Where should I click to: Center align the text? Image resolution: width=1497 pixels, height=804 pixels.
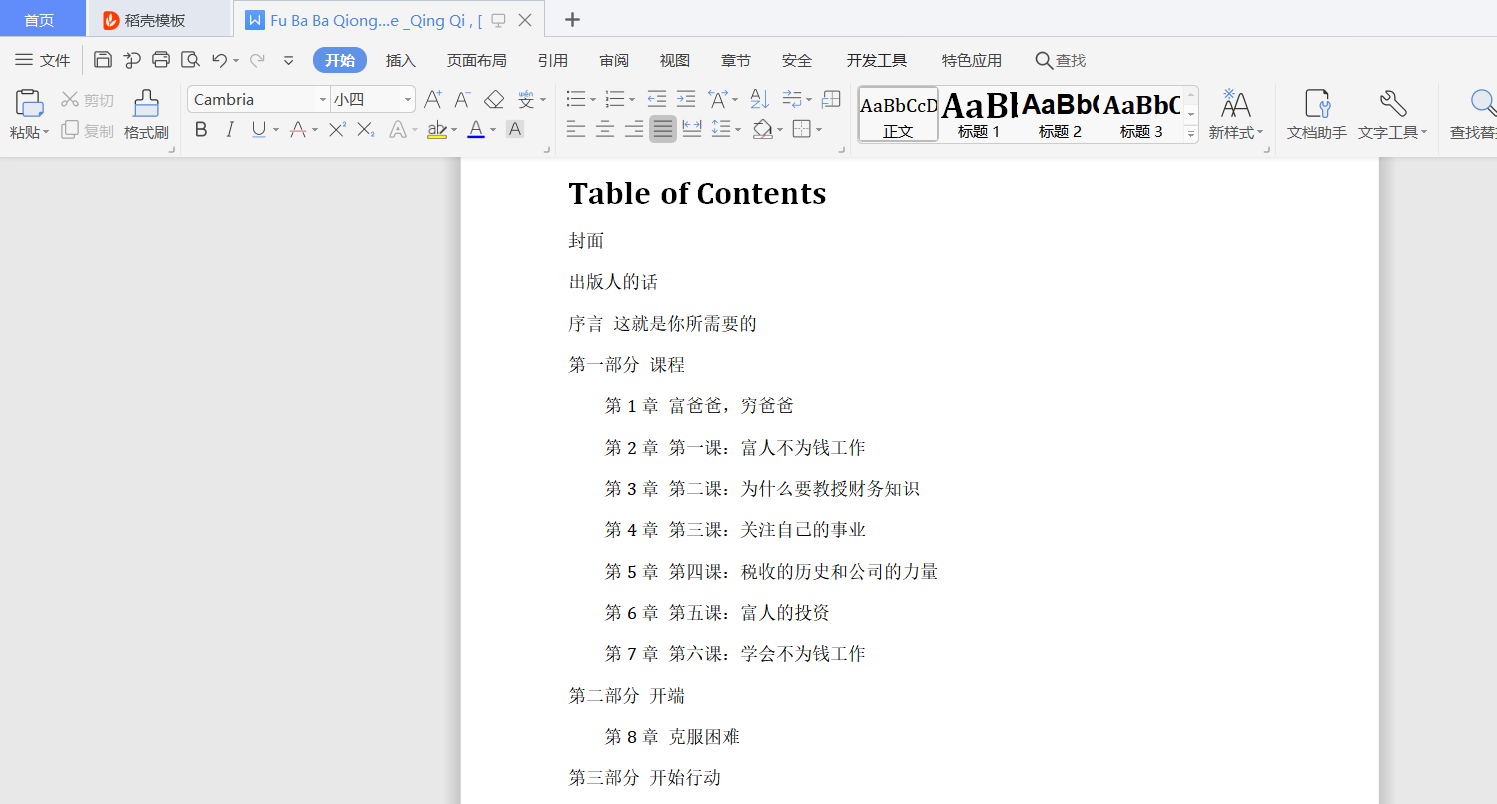[605, 129]
